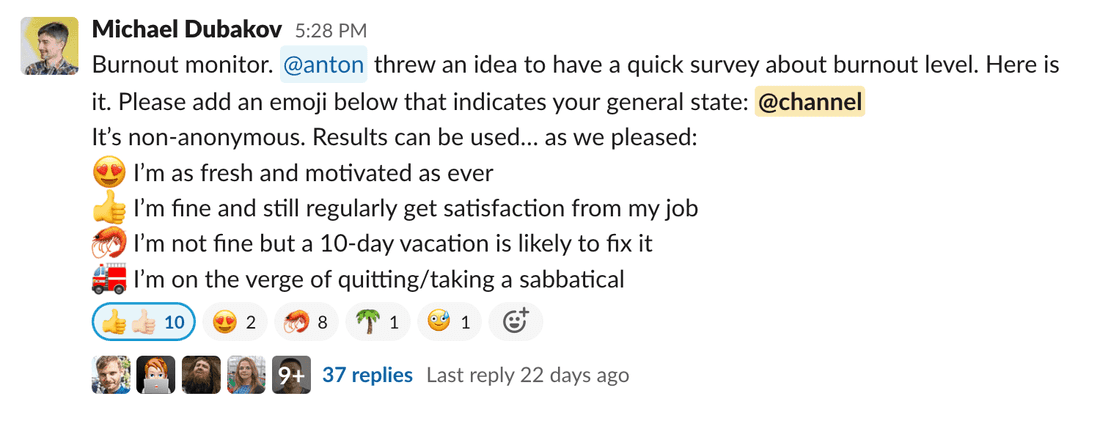Click the @anton mention
The image size is (1100, 421).
tap(324, 66)
